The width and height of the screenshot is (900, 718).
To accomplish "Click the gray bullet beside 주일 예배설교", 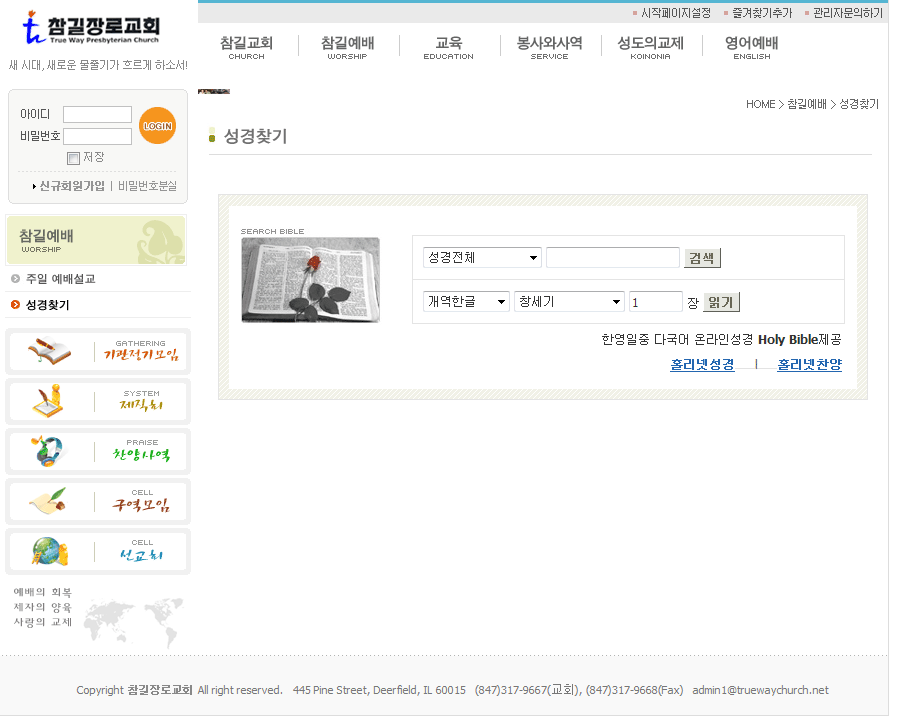I will click(x=15, y=279).
